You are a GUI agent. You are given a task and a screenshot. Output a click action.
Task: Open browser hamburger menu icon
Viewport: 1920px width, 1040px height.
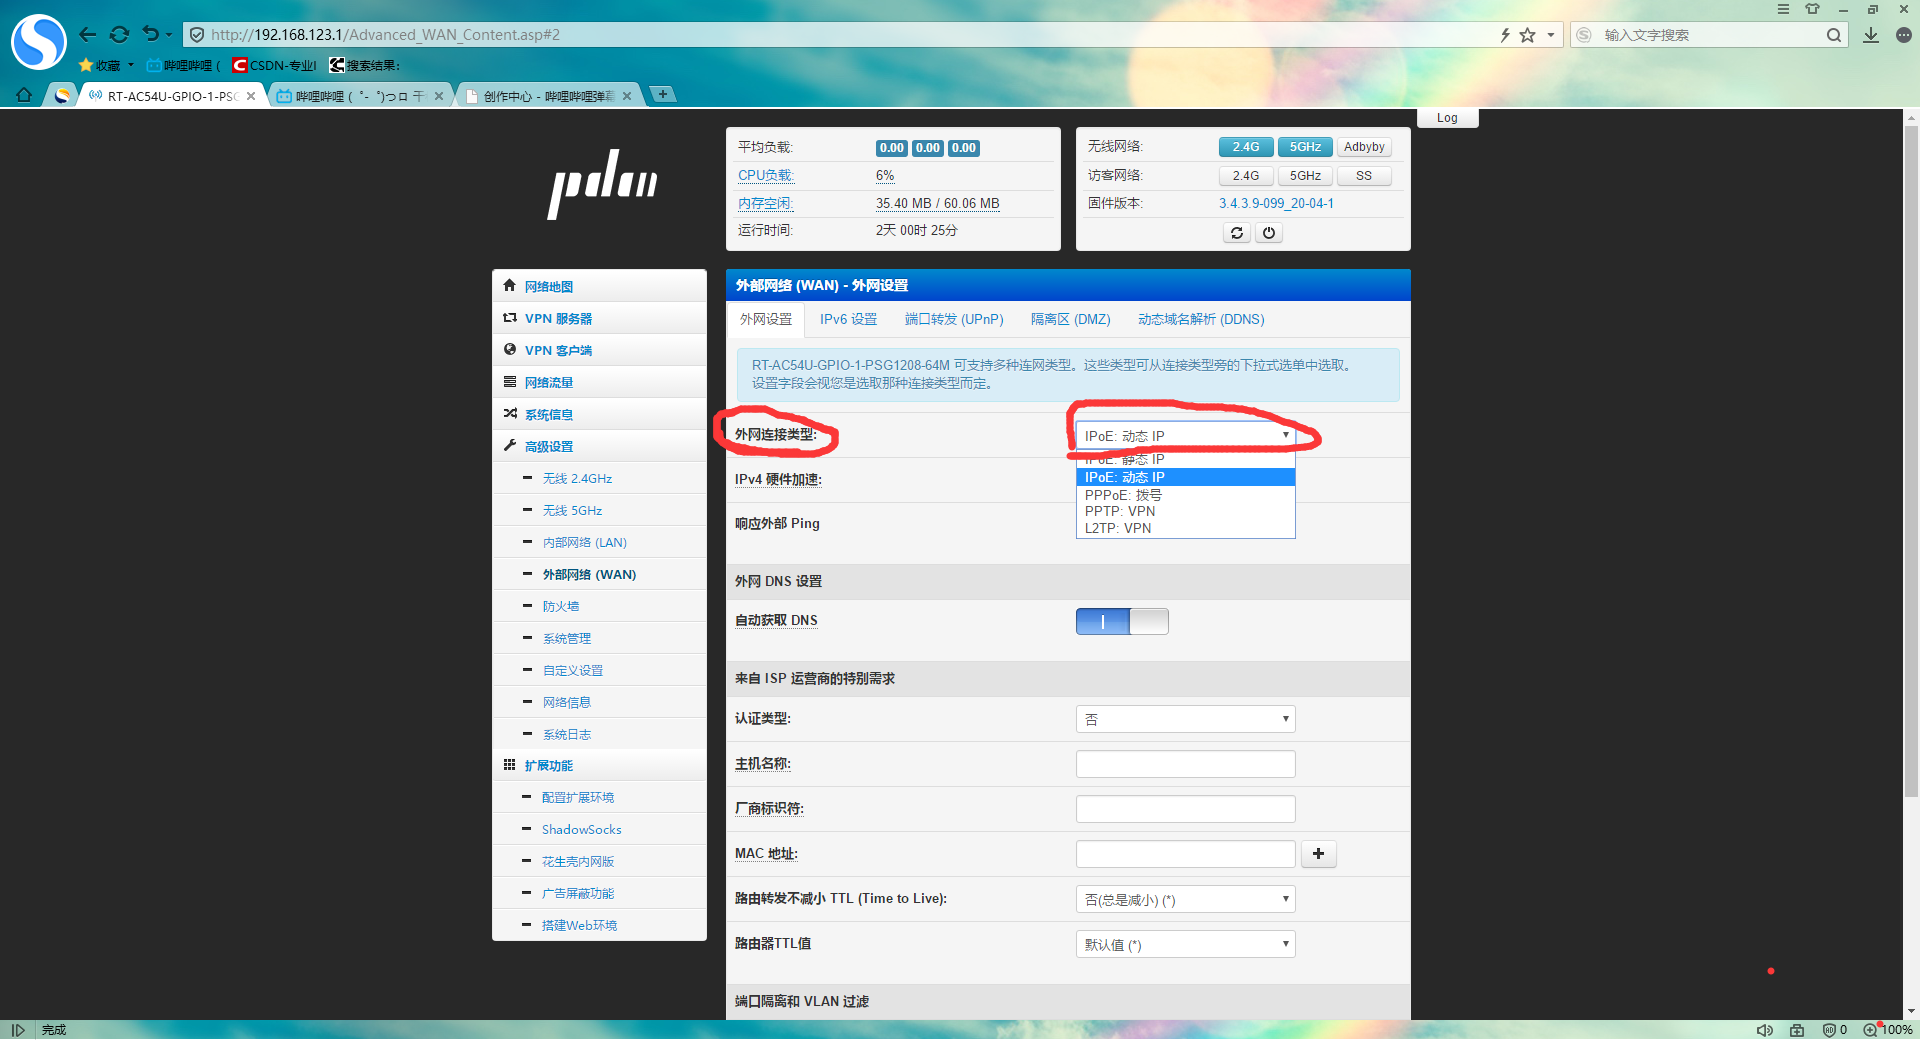[1783, 9]
